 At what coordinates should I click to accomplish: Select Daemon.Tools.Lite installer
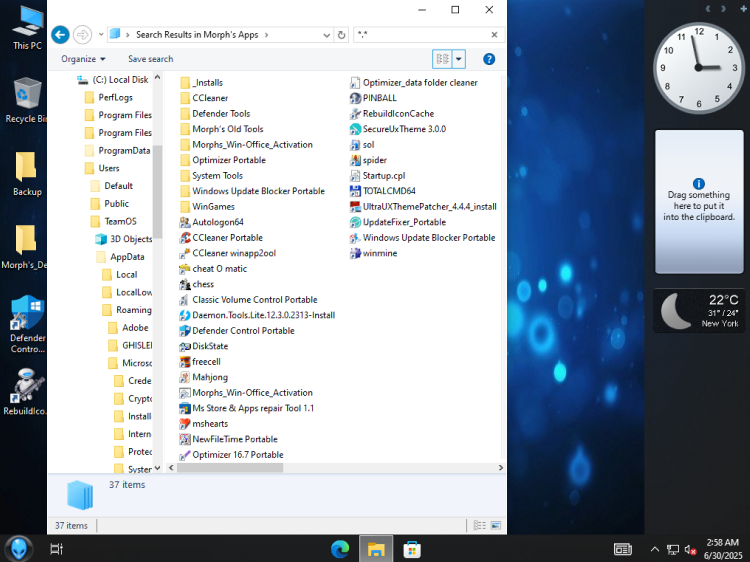pos(257,315)
